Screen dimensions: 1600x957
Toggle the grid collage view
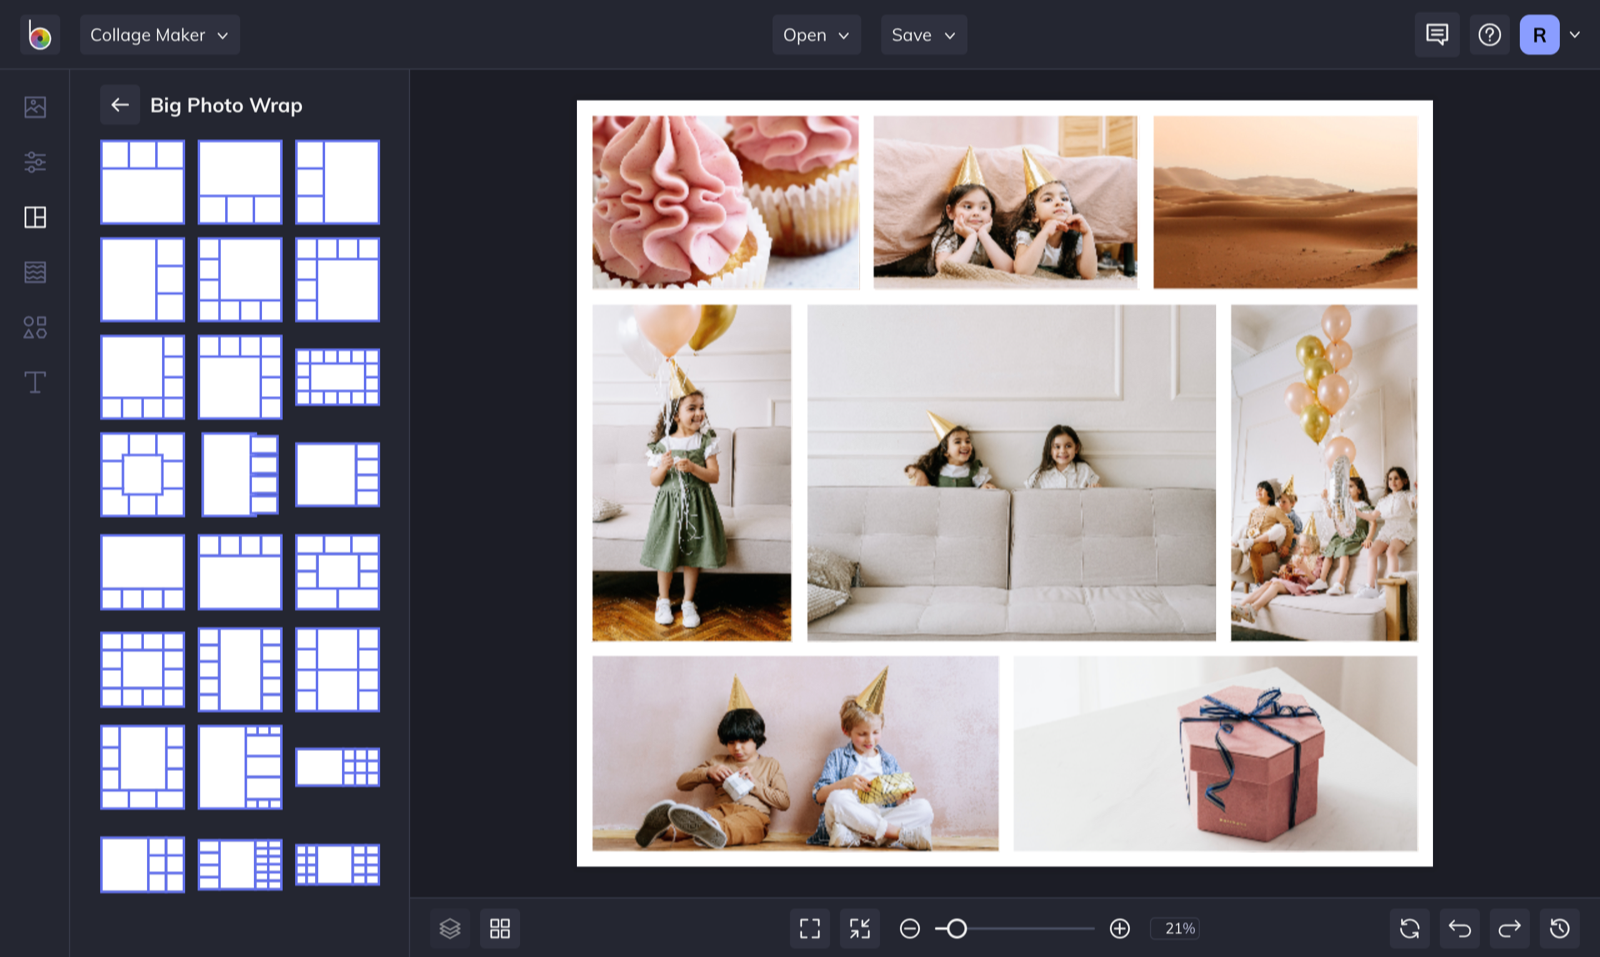click(500, 928)
